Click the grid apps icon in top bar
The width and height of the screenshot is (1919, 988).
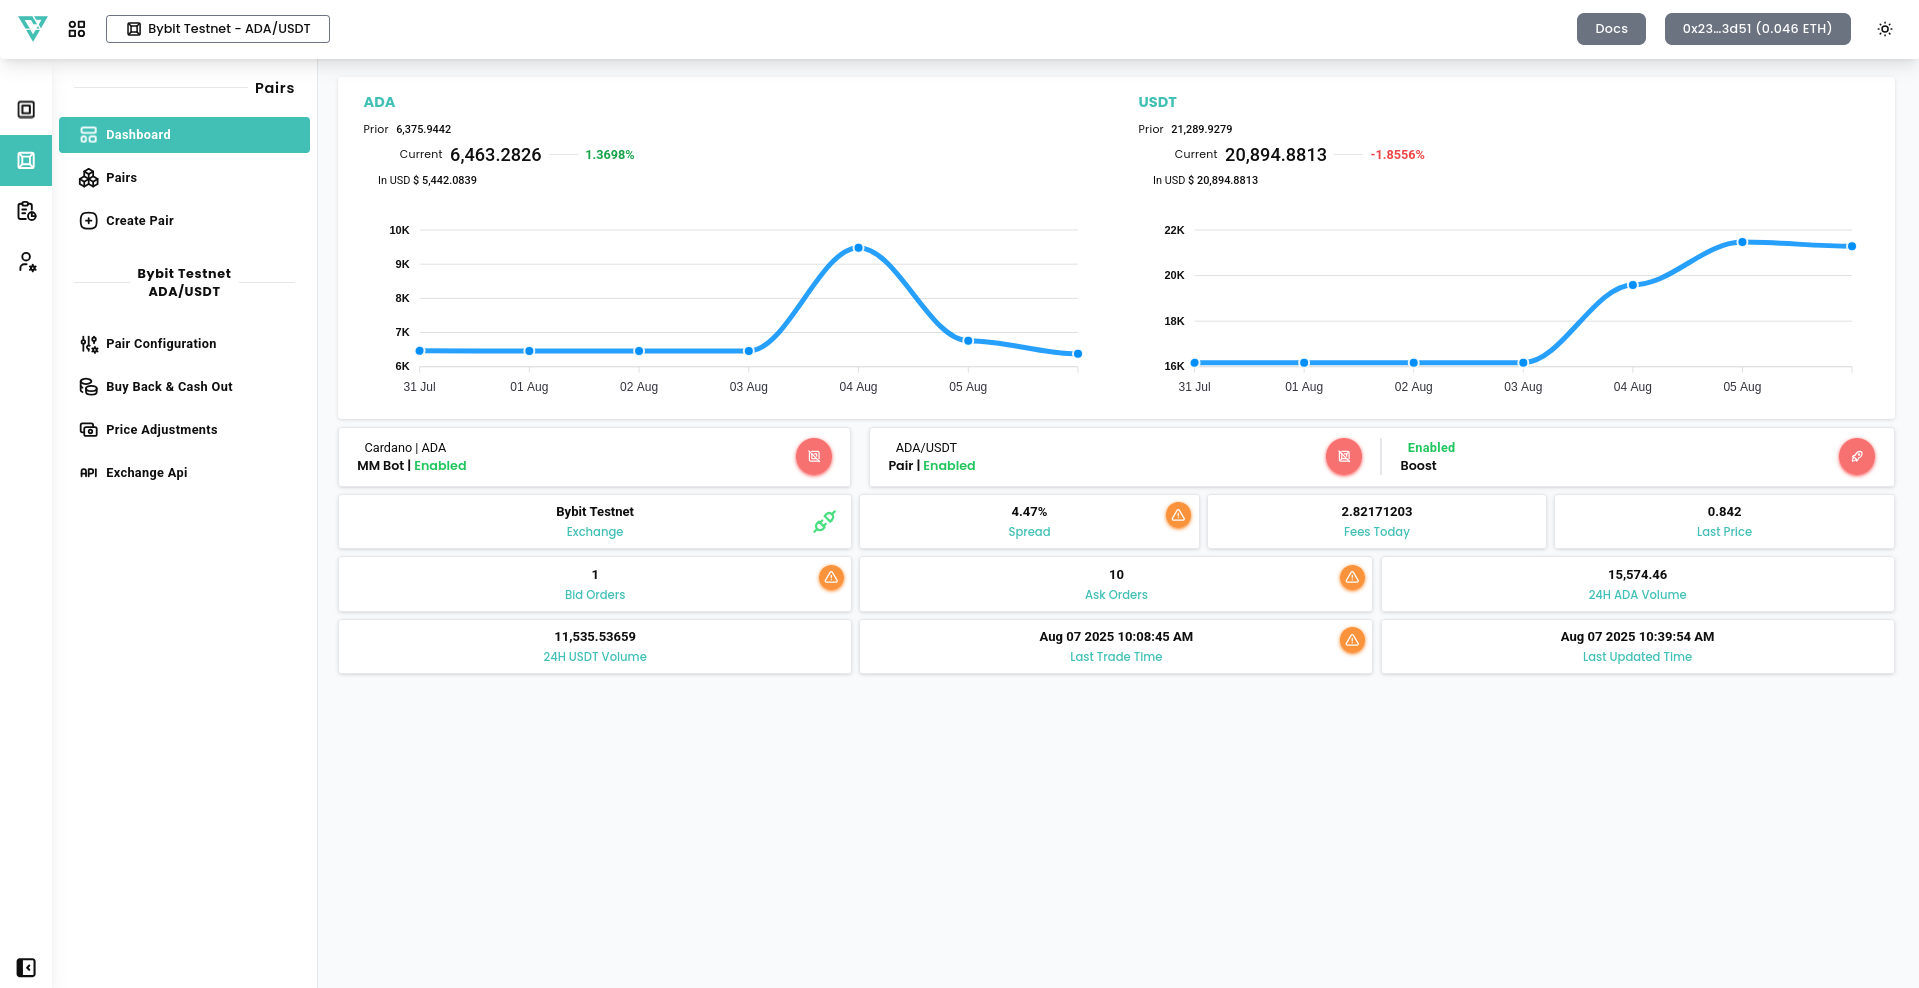click(77, 29)
